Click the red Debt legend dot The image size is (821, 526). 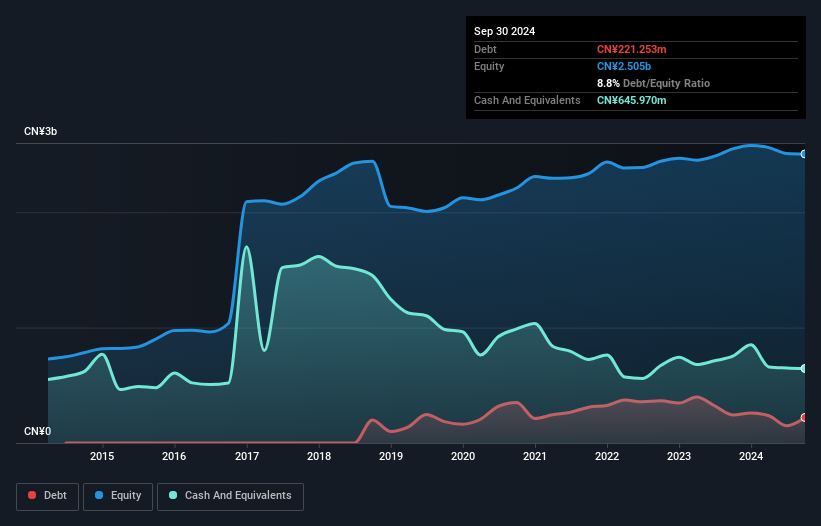click(x=32, y=495)
